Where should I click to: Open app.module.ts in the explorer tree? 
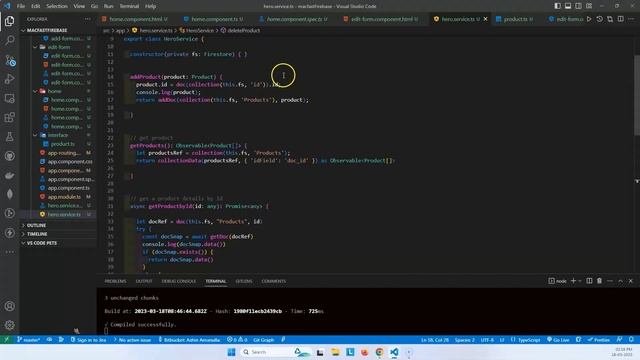pos(64,197)
